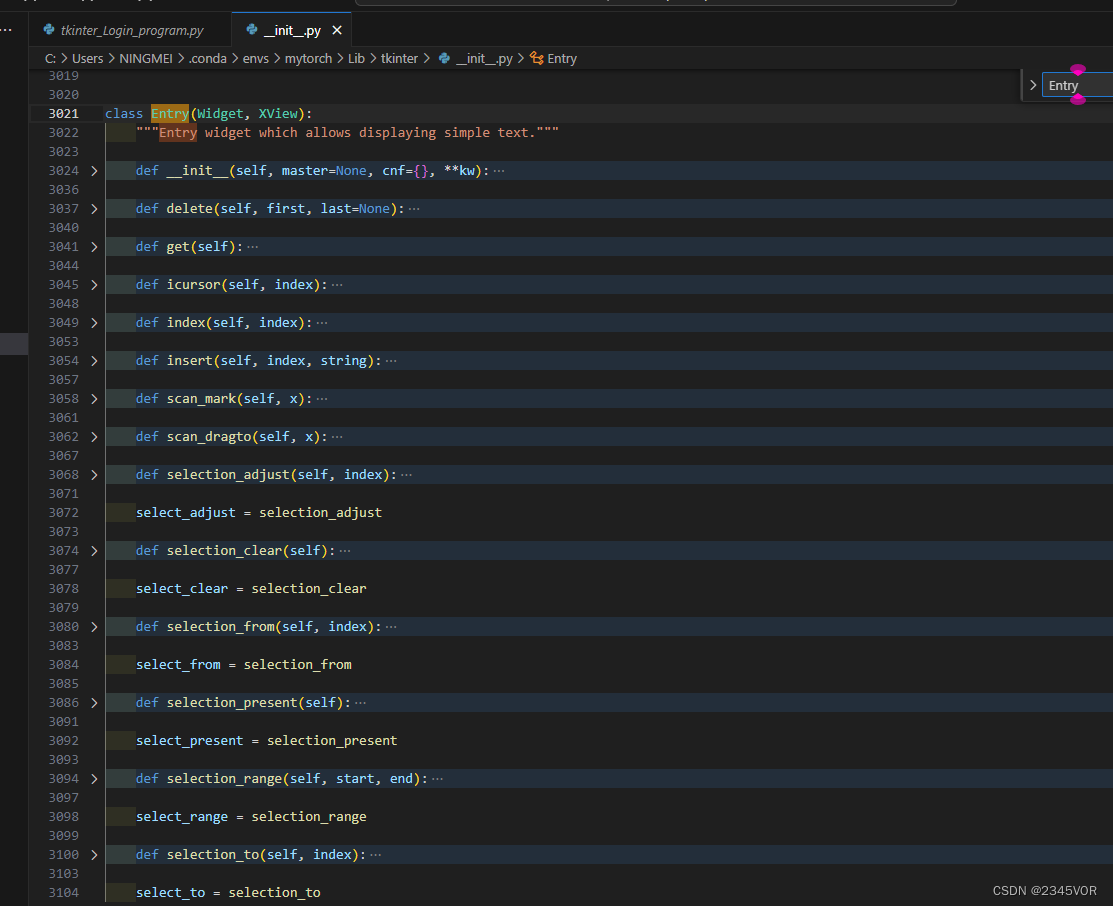This screenshot has width=1113, height=906.
Task: Click fold ellipsis after selection_adjust signature
Action: pyautogui.click(x=407, y=474)
